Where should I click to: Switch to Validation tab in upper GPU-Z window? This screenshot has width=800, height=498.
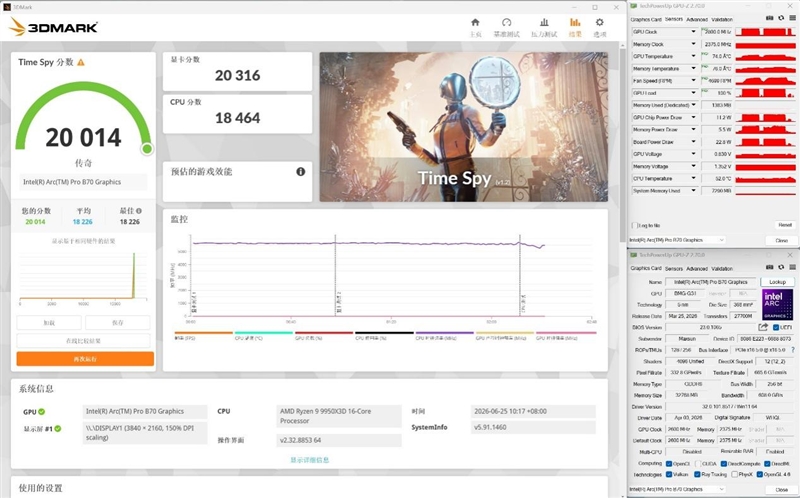722,19
